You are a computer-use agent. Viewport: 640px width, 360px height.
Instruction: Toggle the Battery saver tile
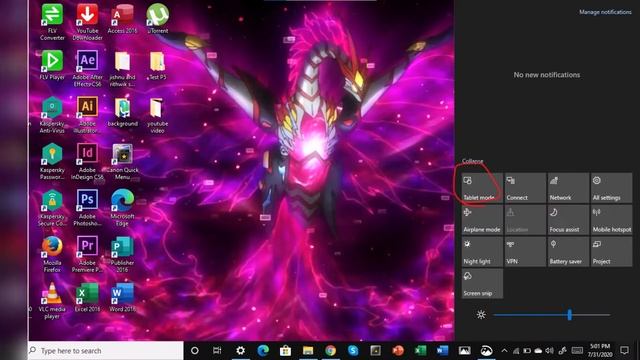[x=568, y=251]
